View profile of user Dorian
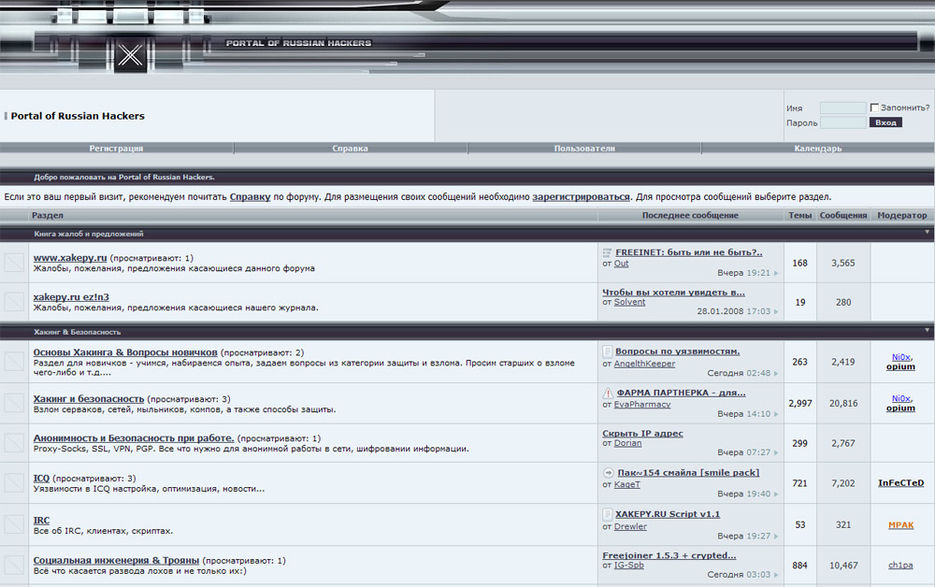This screenshot has height=587, width=935. [628, 443]
